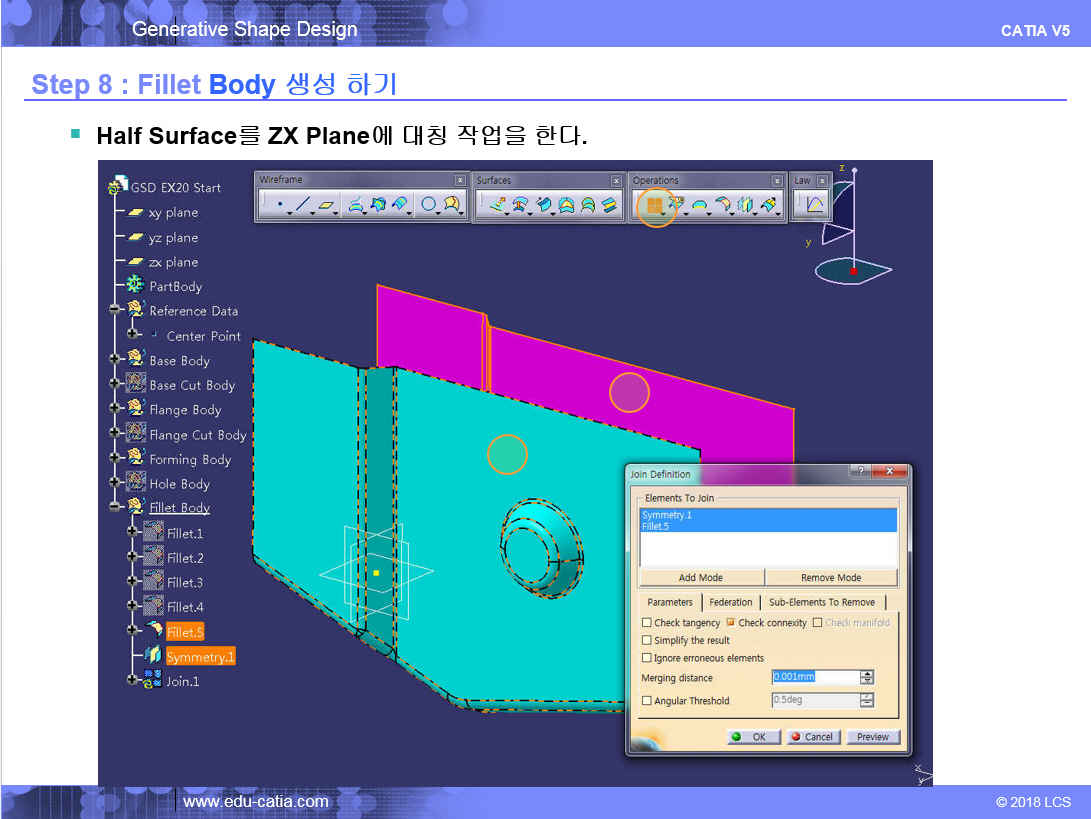Expand the Base Body tree node
Viewport: 1091px width, 819px height.
pos(115,360)
